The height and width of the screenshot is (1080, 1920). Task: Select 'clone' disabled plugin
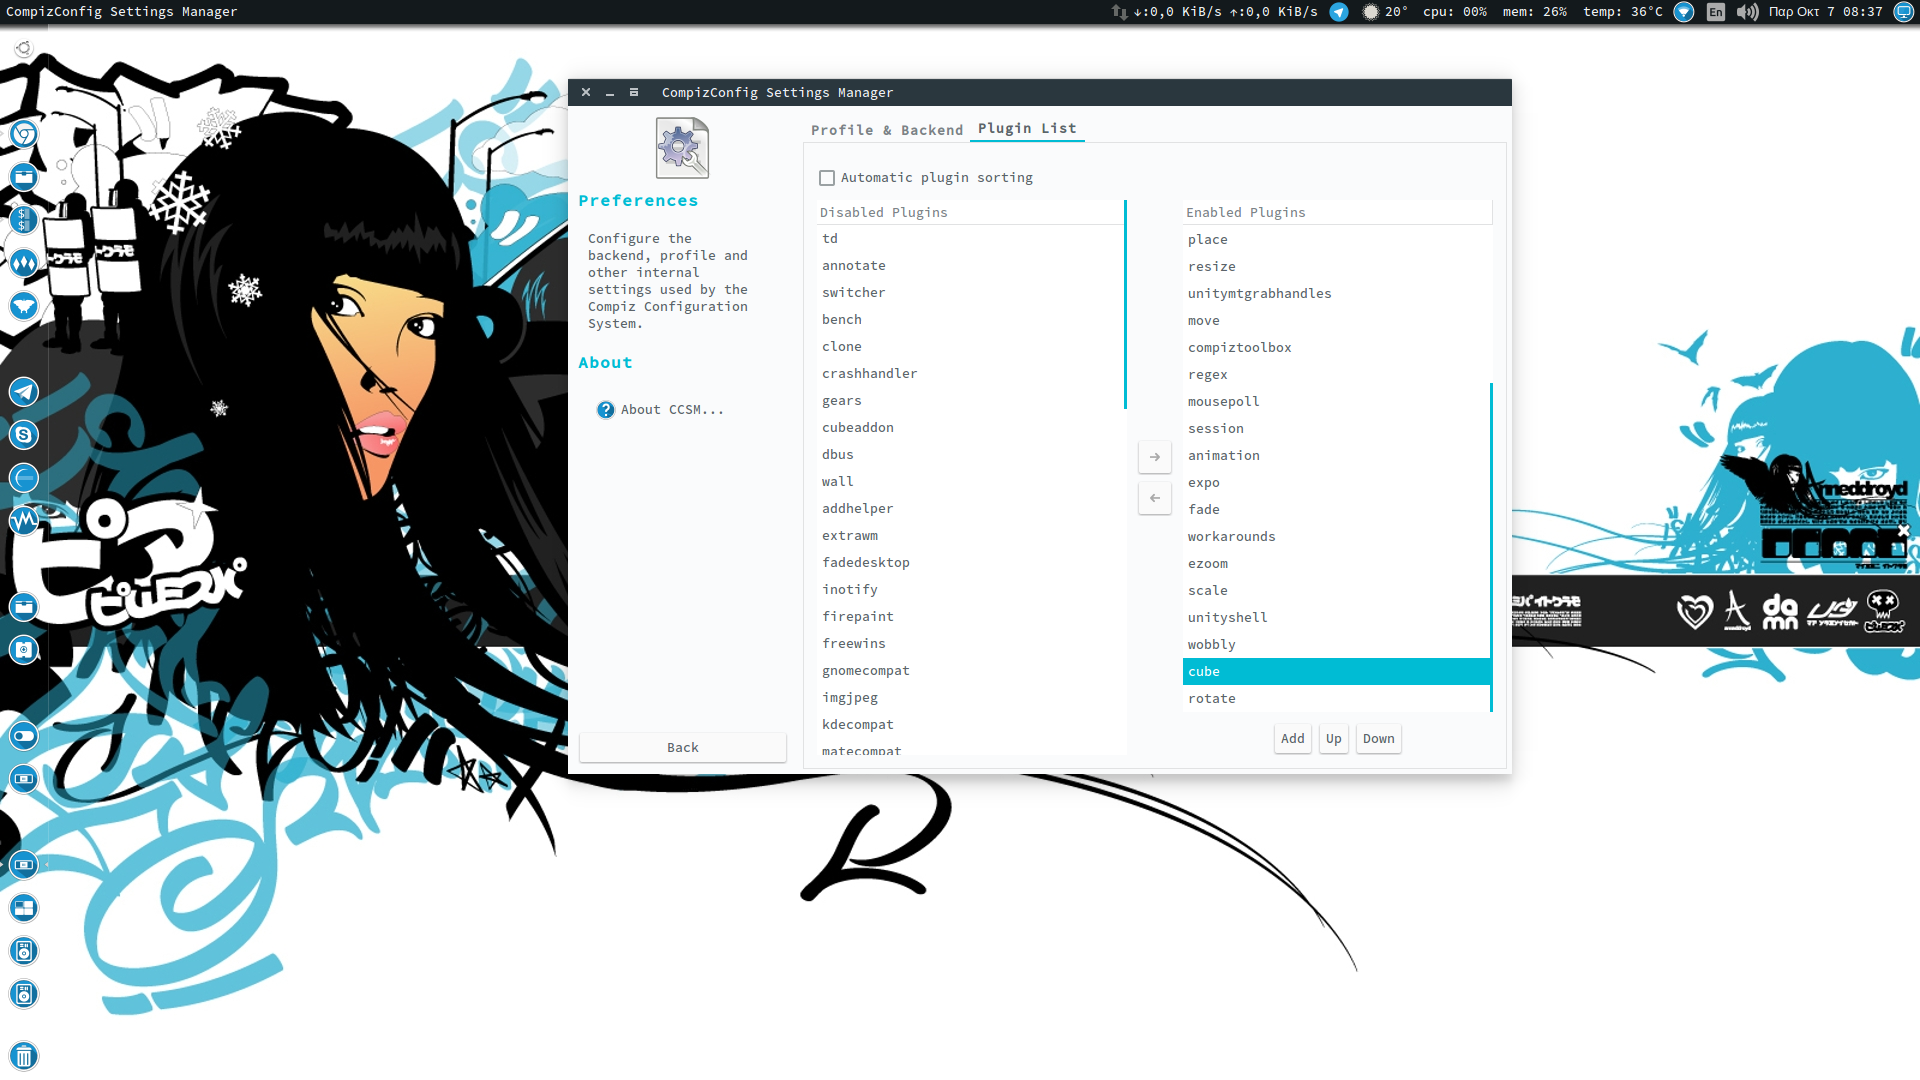pos(970,347)
